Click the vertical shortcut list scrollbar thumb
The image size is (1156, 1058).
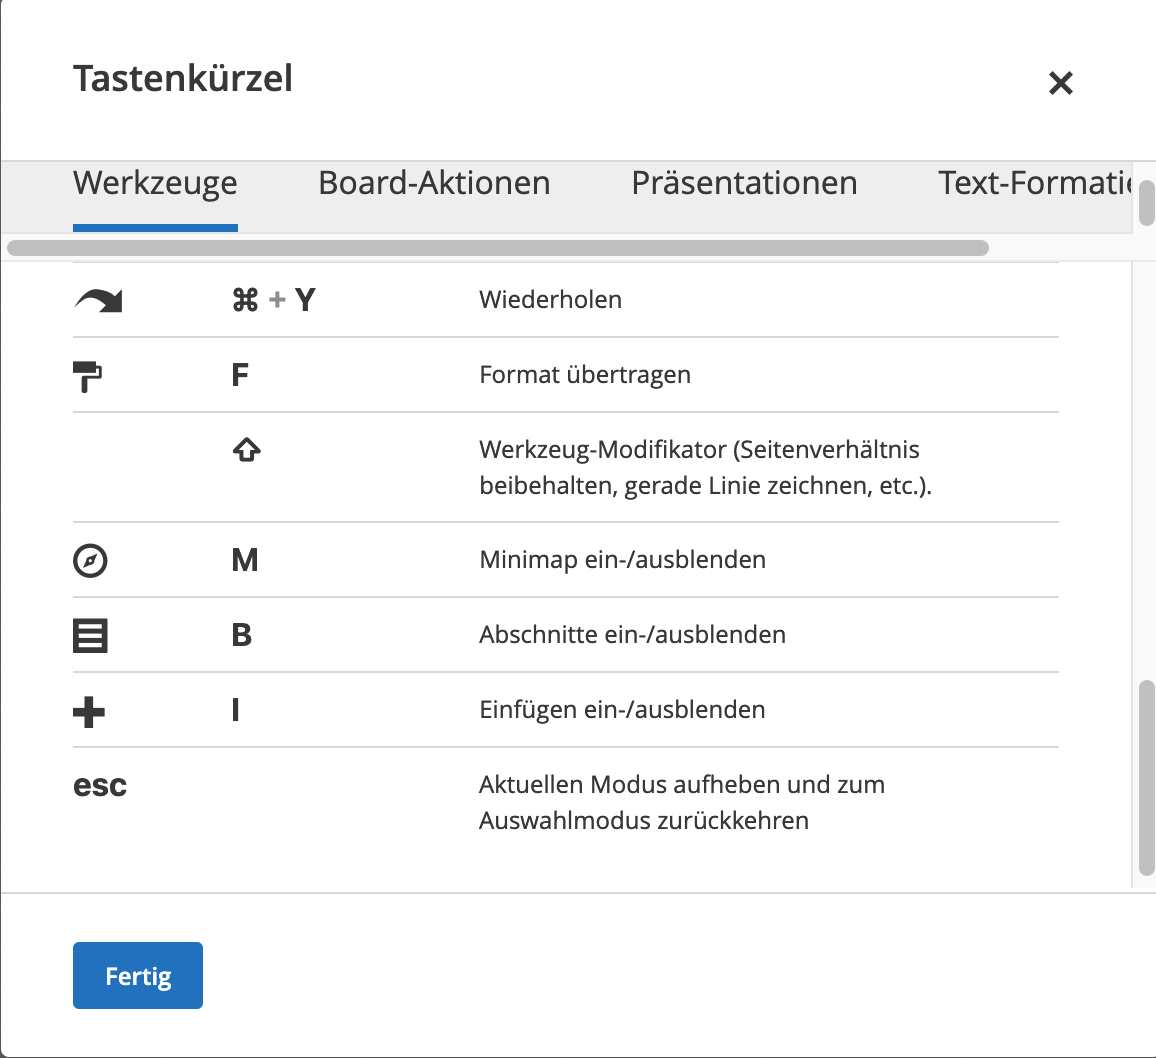pyautogui.click(x=1146, y=779)
